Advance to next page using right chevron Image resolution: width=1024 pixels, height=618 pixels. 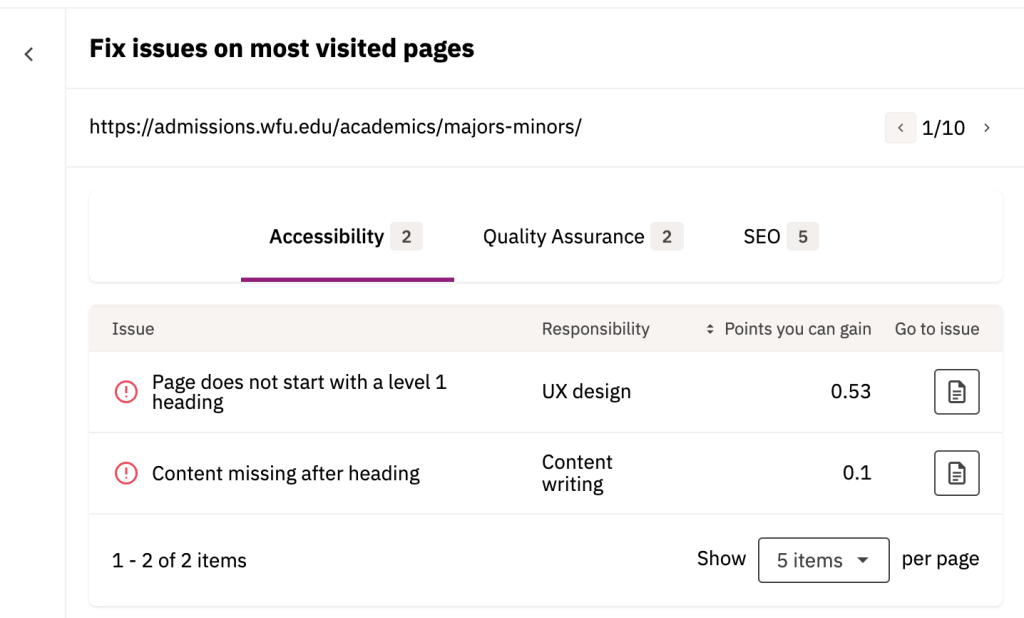coord(987,128)
